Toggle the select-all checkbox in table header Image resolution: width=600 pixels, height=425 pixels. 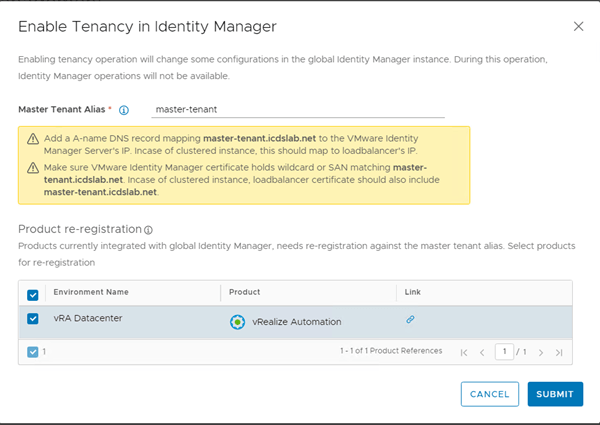[x=33, y=294]
